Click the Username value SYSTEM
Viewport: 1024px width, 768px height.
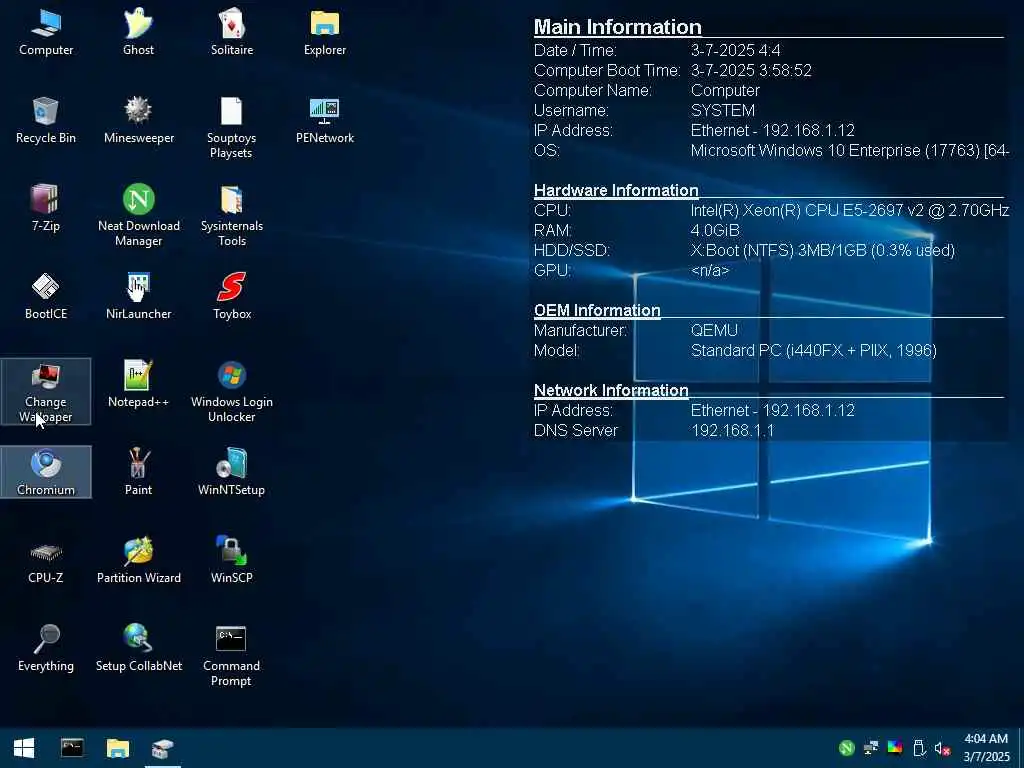click(x=723, y=110)
